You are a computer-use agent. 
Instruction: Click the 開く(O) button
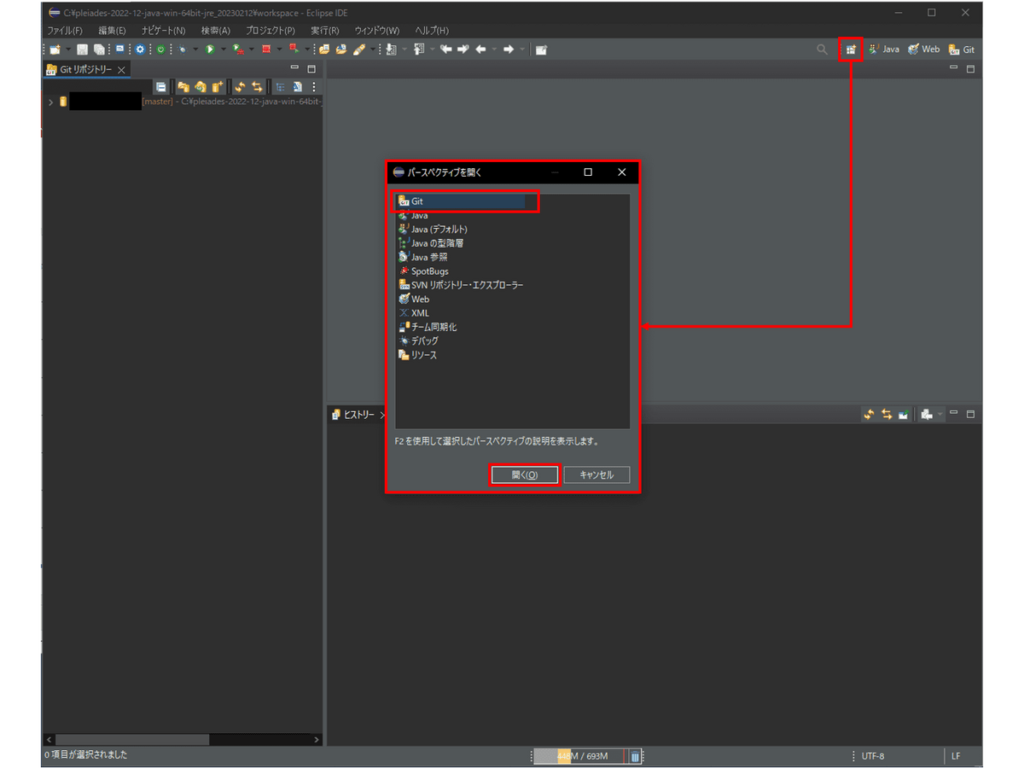(x=524, y=475)
